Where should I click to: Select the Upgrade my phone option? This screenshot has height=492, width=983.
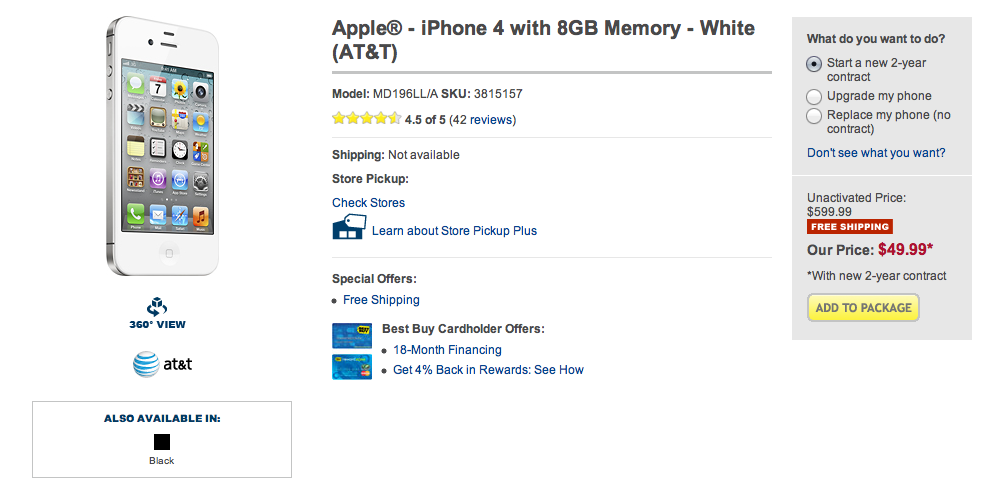pyautogui.click(x=814, y=97)
